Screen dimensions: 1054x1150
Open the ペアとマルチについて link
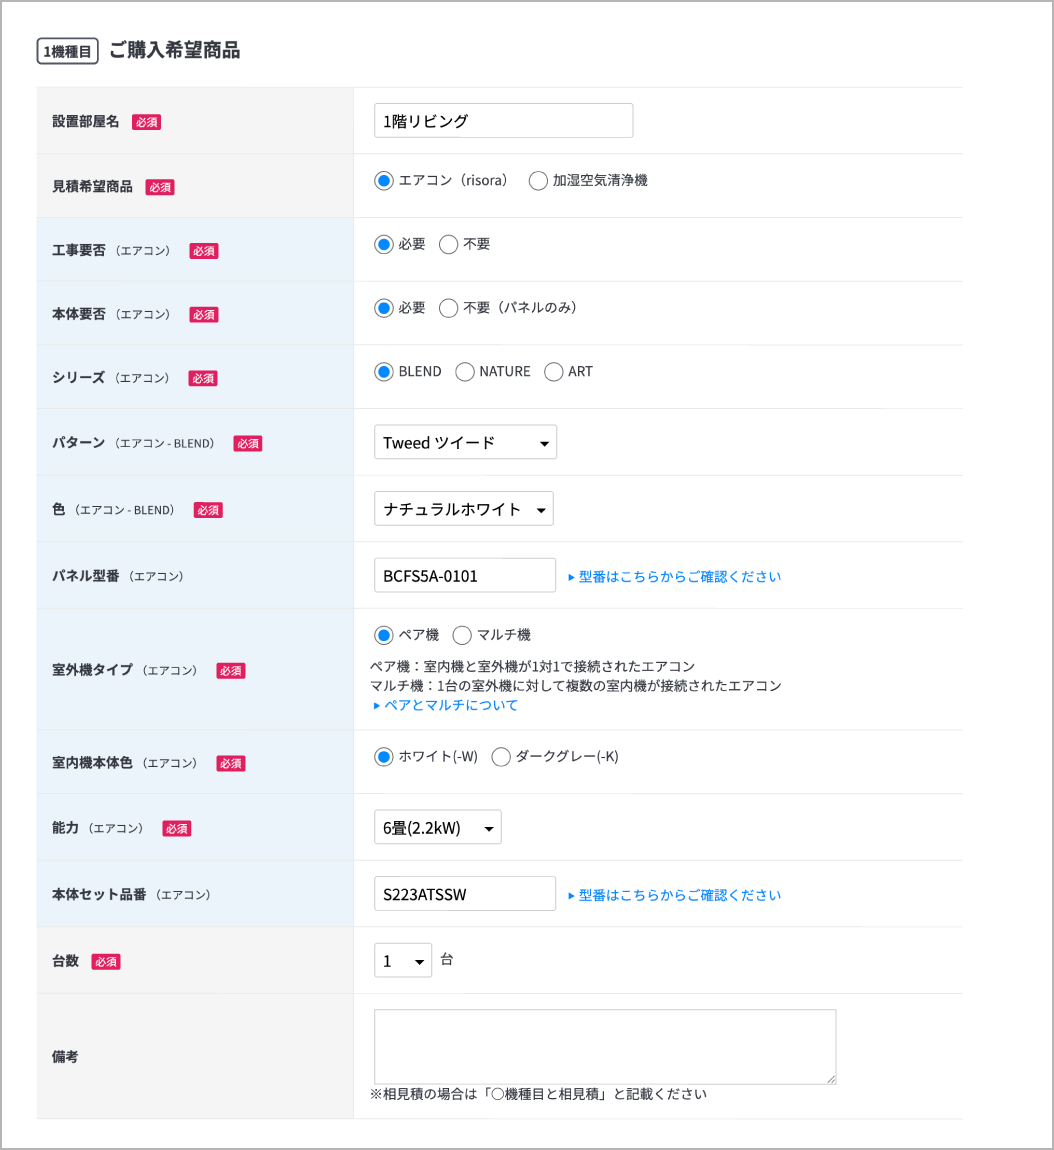445,705
